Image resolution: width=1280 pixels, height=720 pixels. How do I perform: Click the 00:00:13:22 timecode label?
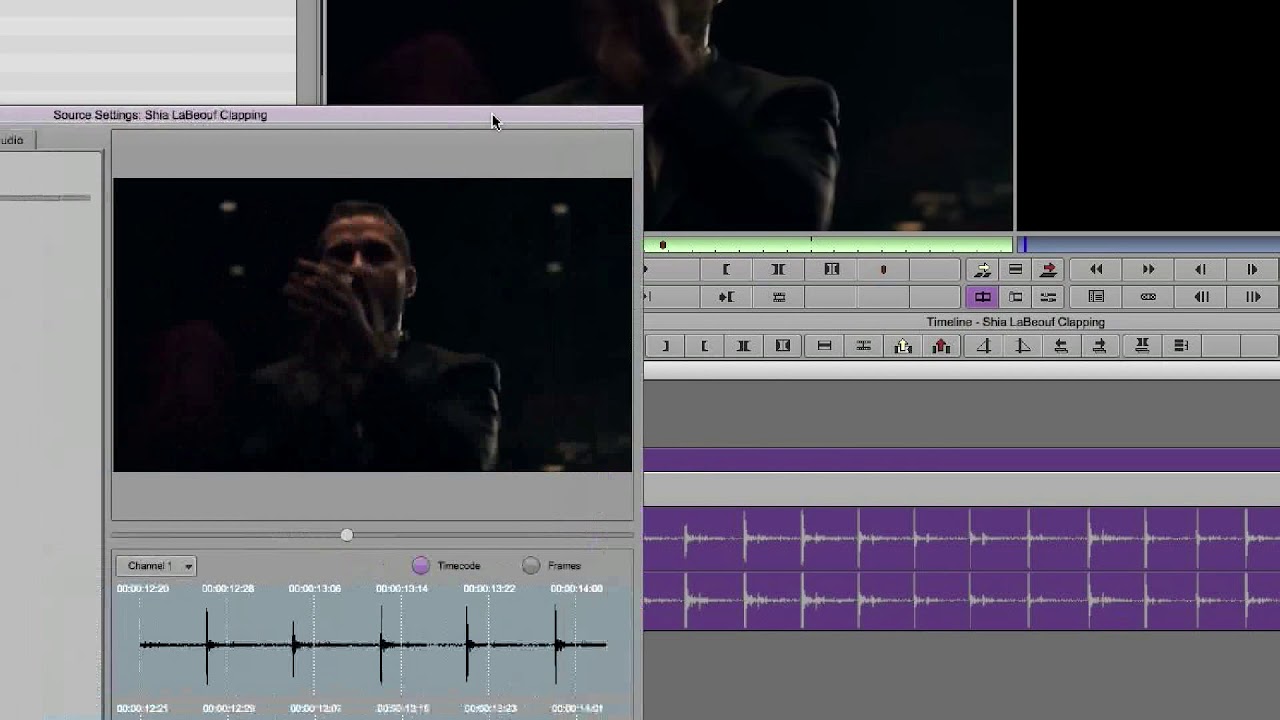pyautogui.click(x=489, y=589)
